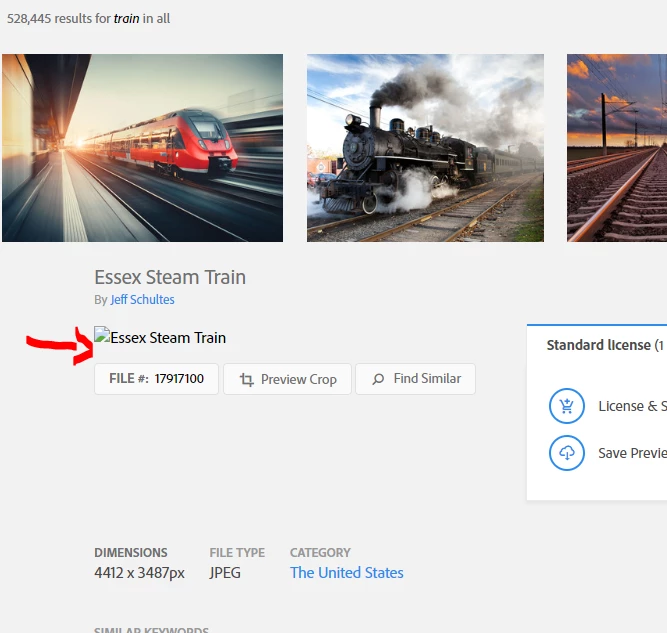Viewport: 667px width, 633px height.
Task: Click the License & Save text
Action: 633,406
